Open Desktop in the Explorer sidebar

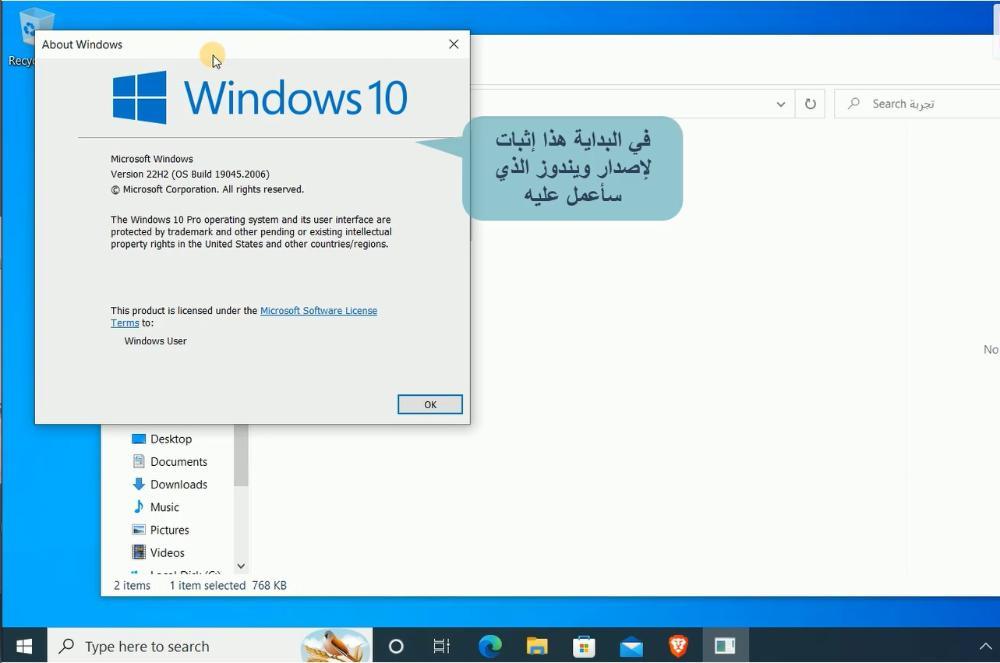(170, 439)
